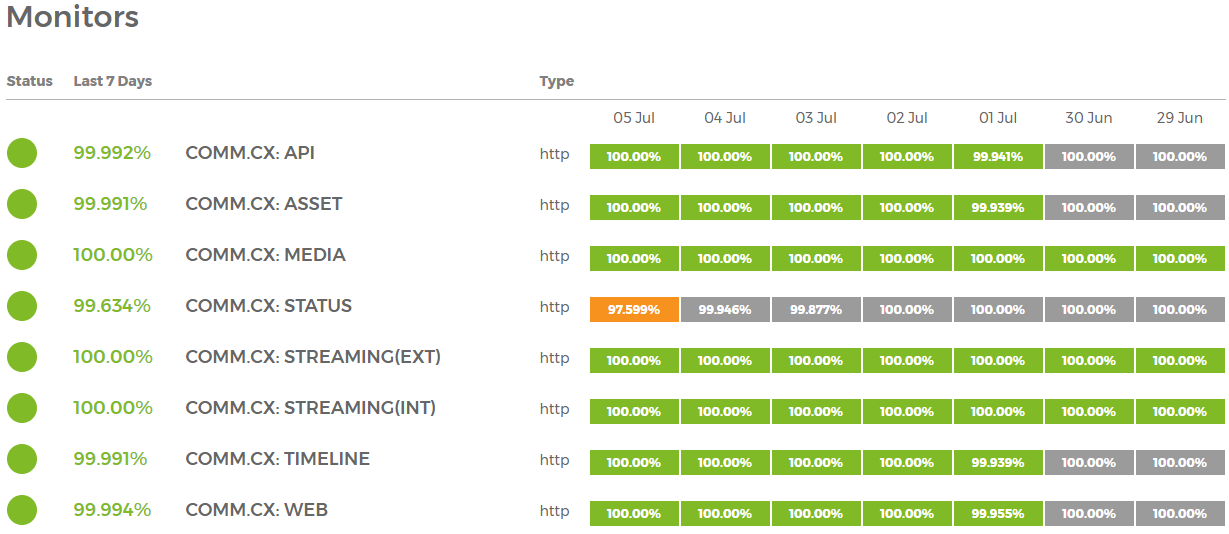The height and width of the screenshot is (534, 1229).
Task: Click the 04 Jul column header
Action: [x=725, y=118]
